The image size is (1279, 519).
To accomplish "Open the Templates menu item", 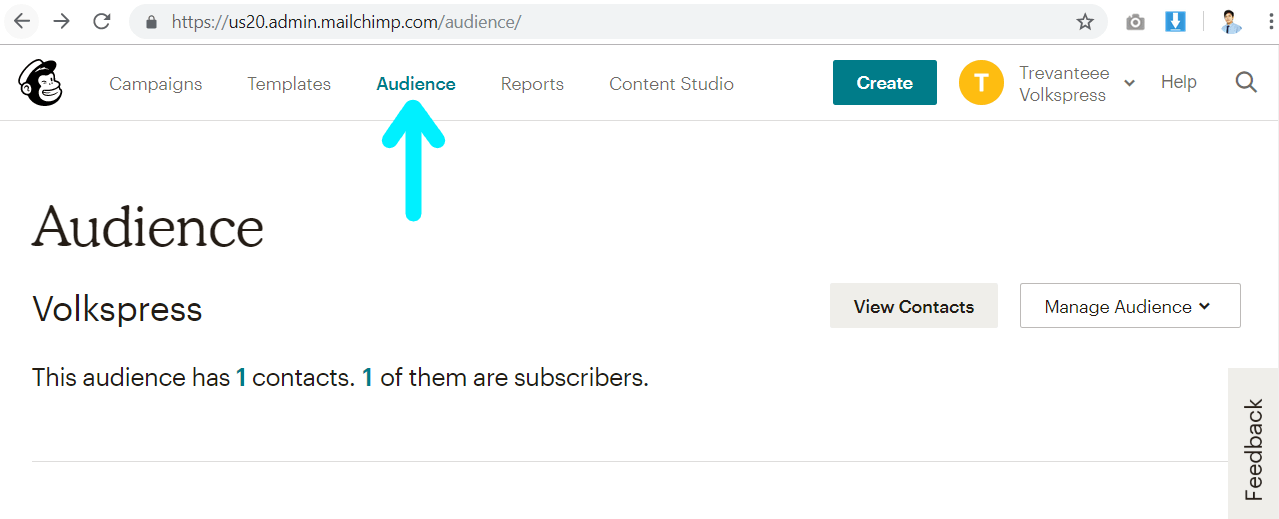I will 289,84.
